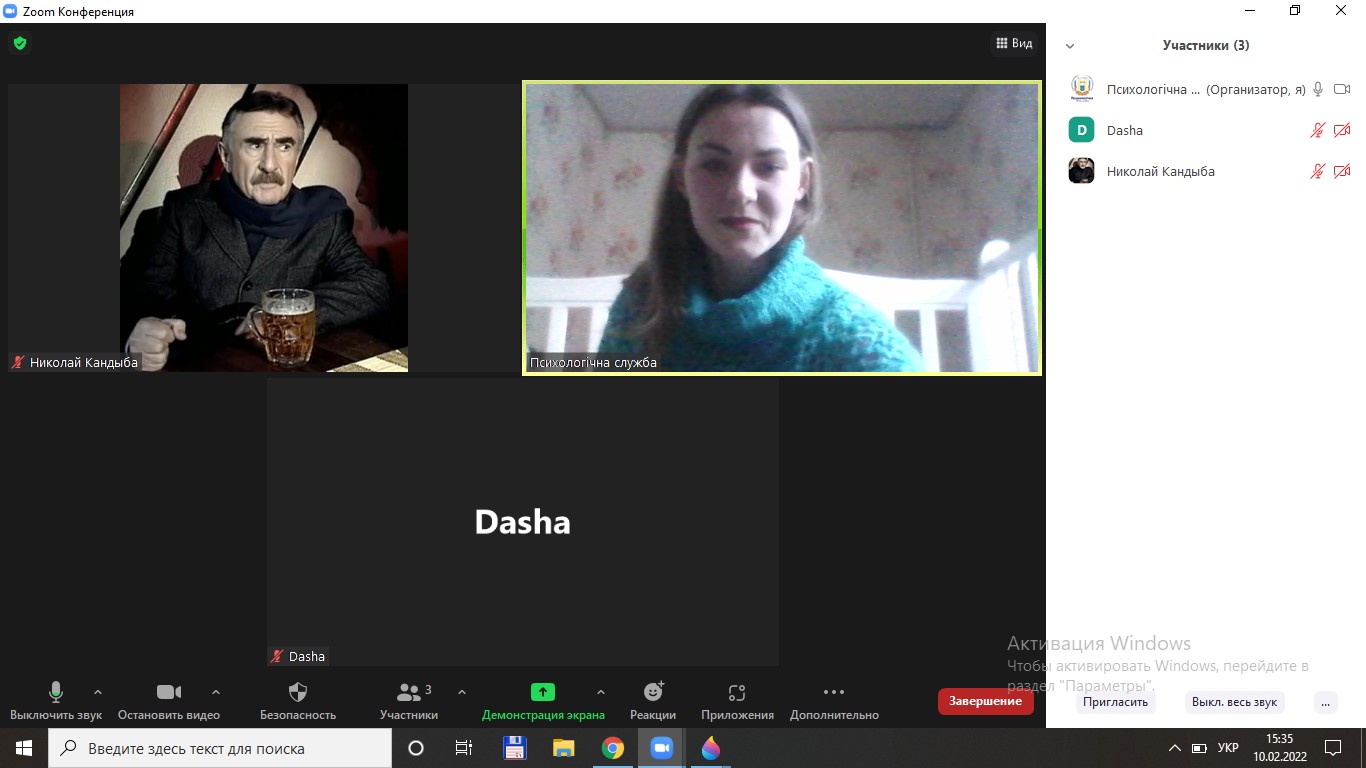
Task: Click the Zoom icon on the taskbar
Action: [662, 748]
